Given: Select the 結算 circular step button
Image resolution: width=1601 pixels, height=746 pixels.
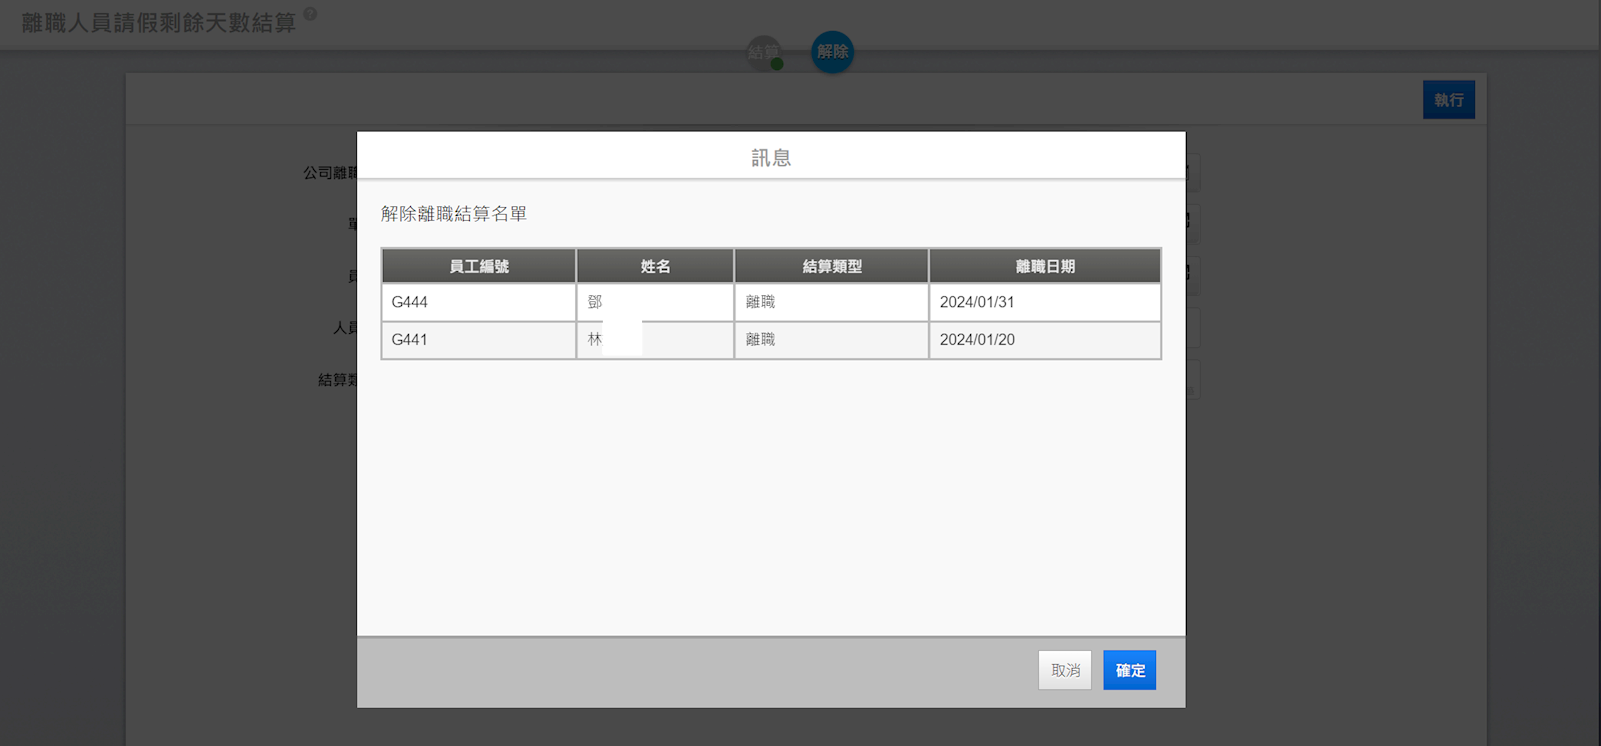Looking at the screenshot, I should (765, 52).
